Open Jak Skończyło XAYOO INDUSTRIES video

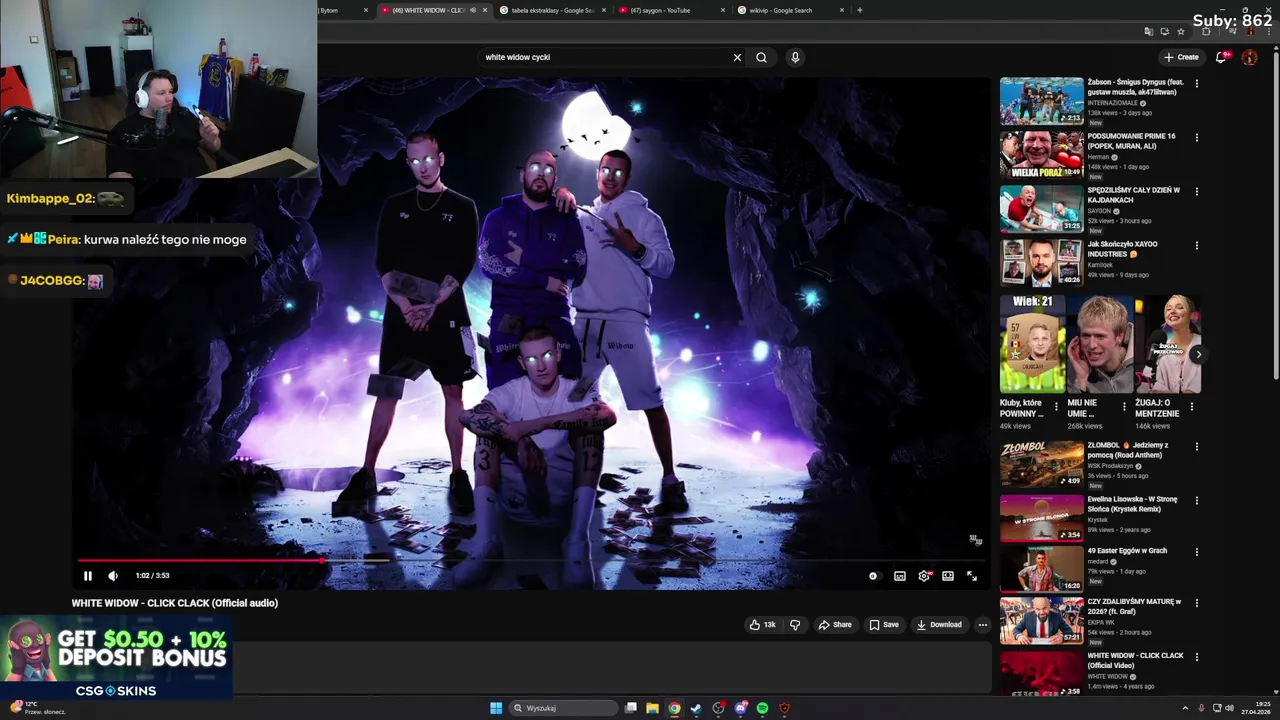(x=1041, y=263)
